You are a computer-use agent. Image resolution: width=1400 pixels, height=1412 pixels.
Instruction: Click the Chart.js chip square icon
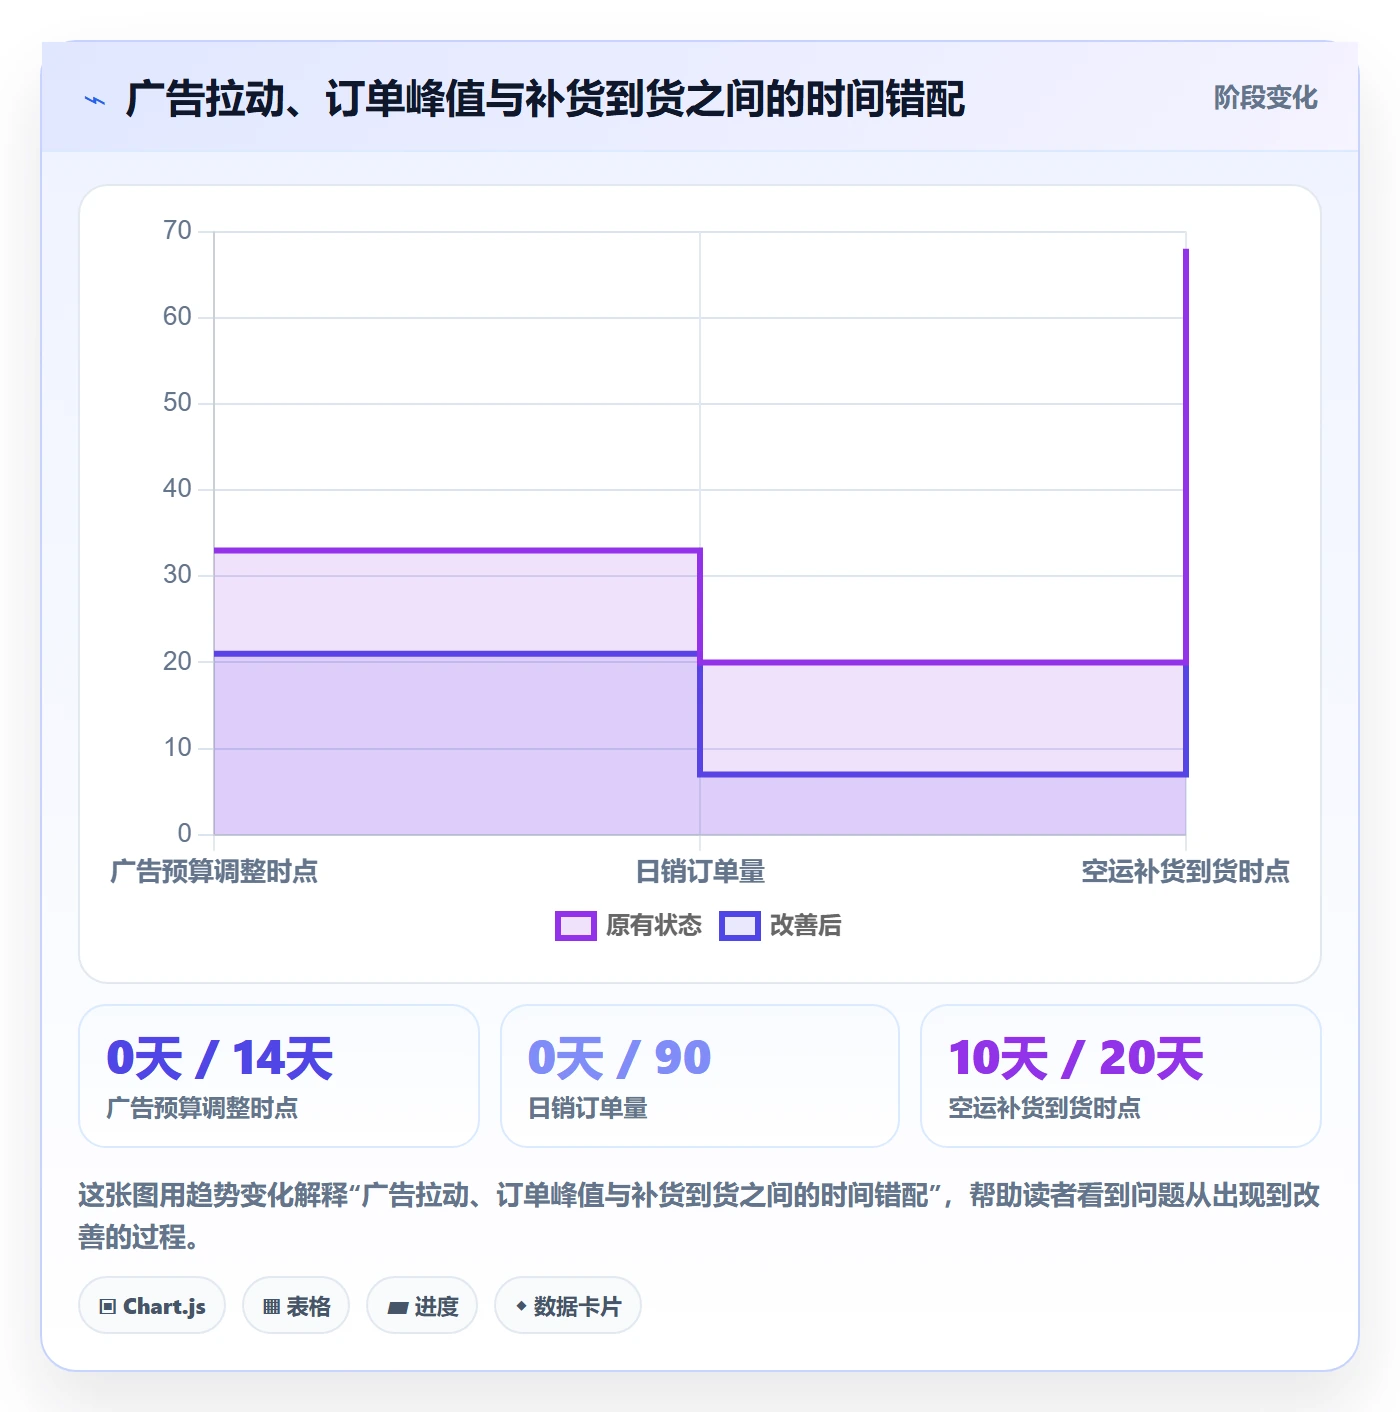(108, 1307)
